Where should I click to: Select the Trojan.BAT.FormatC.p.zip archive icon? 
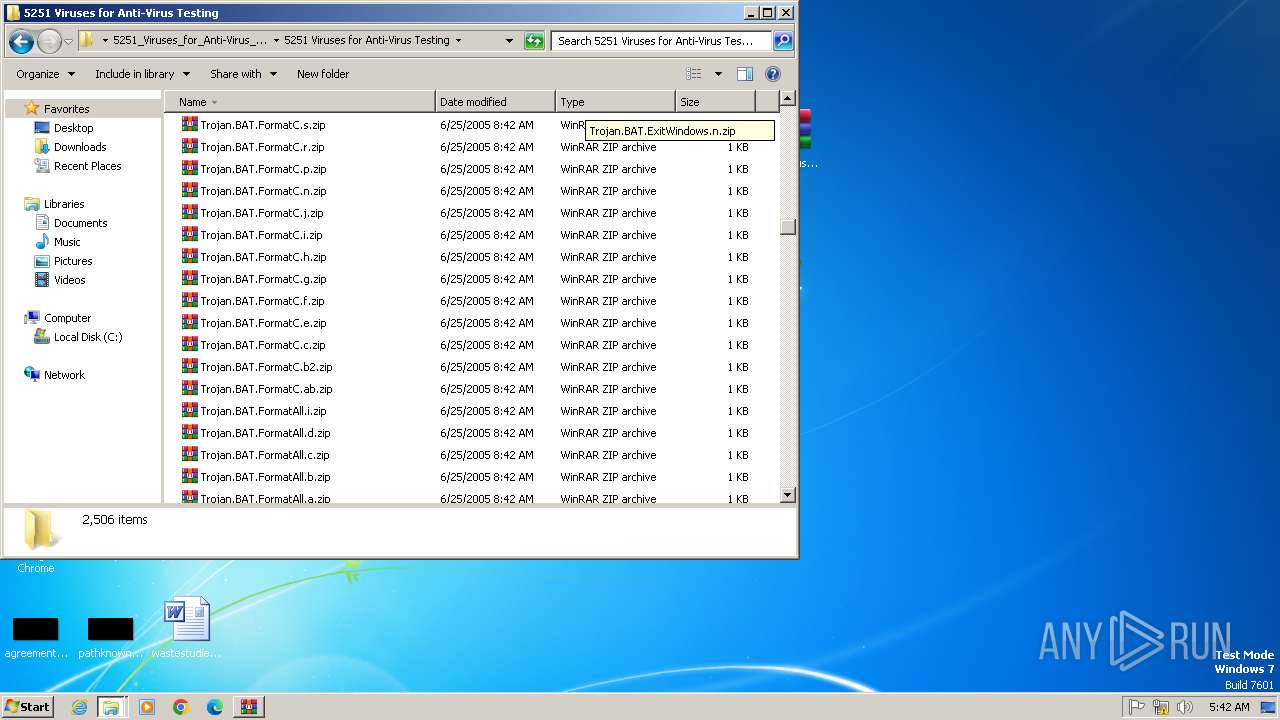pyautogui.click(x=190, y=168)
